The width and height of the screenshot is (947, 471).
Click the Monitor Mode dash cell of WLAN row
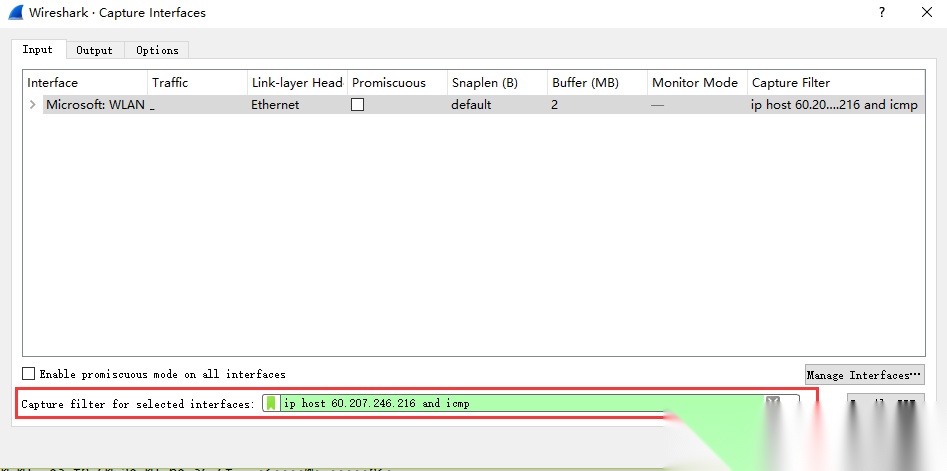coord(658,105)
